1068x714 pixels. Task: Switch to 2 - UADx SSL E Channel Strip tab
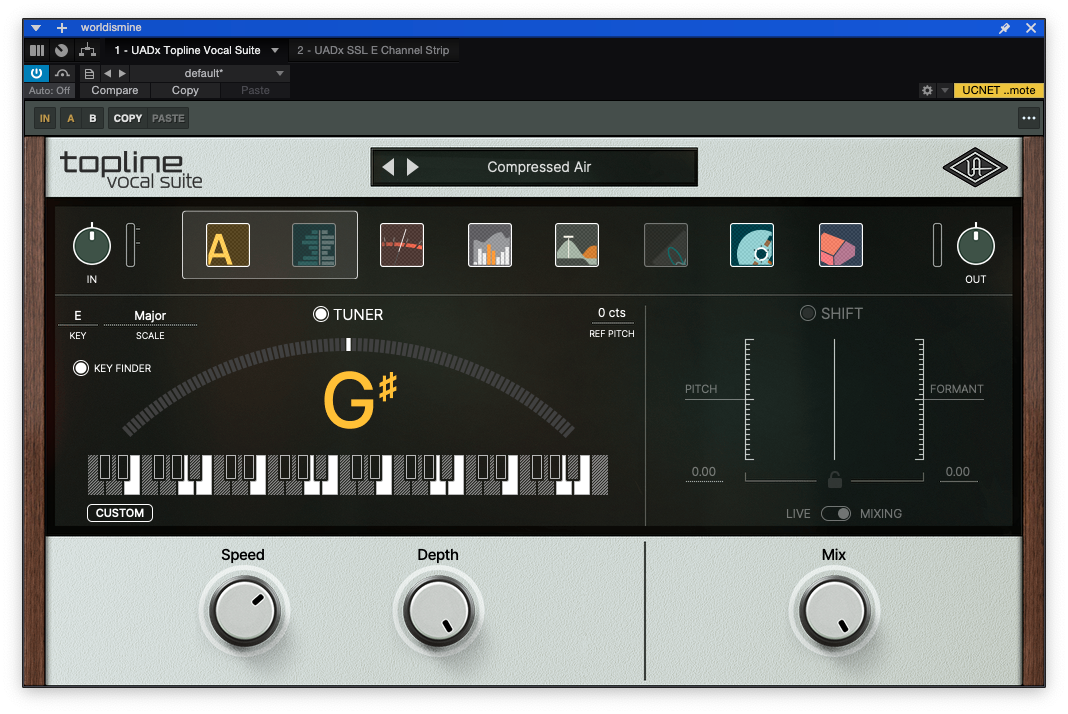point(373,50)
